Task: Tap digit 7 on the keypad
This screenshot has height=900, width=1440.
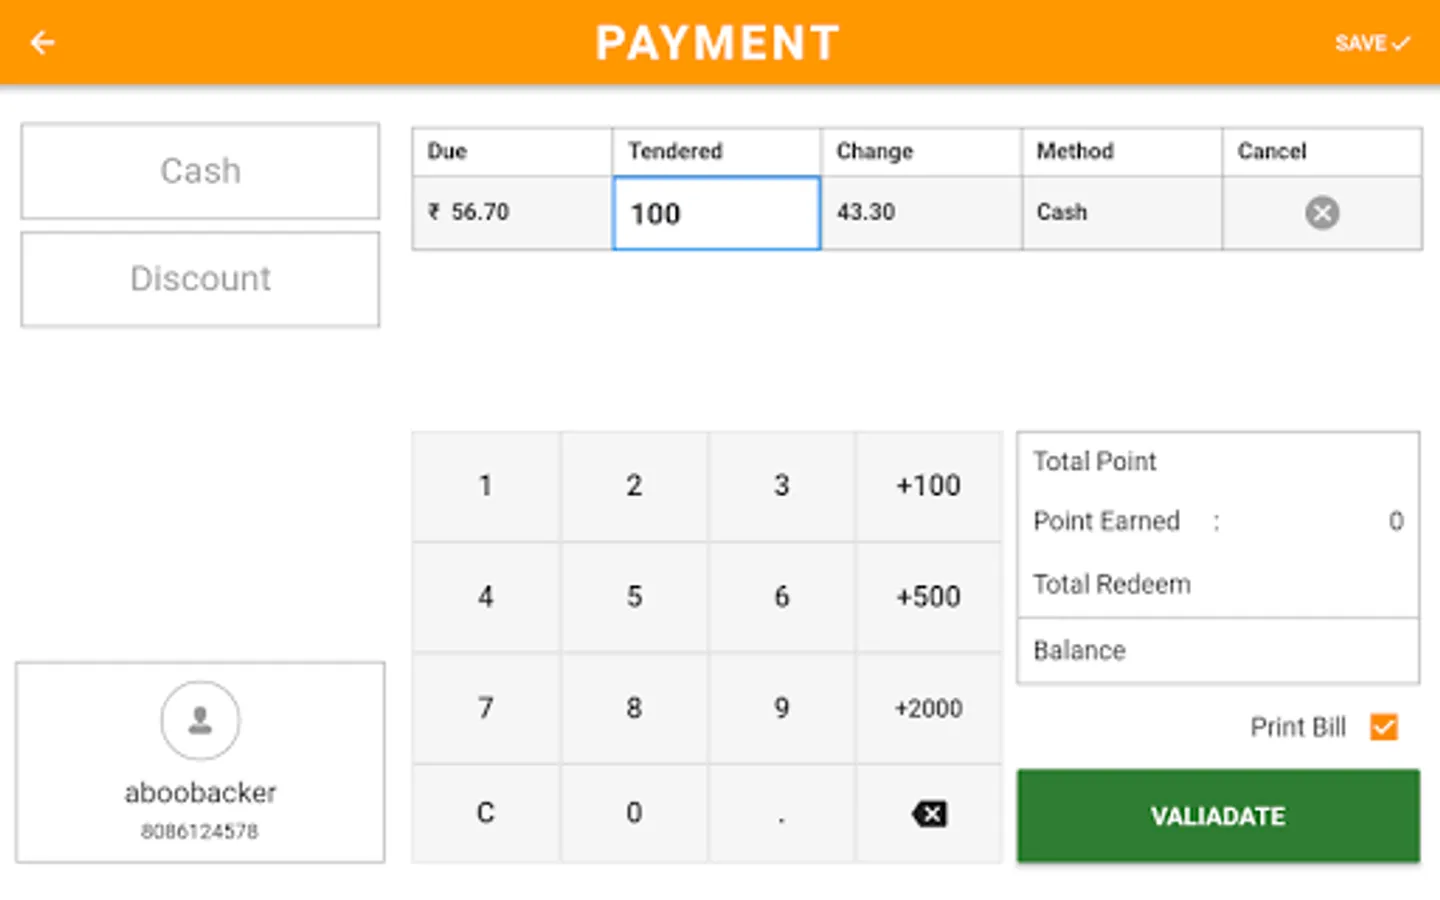Action: pyautogui.click(x=486, y=708)
